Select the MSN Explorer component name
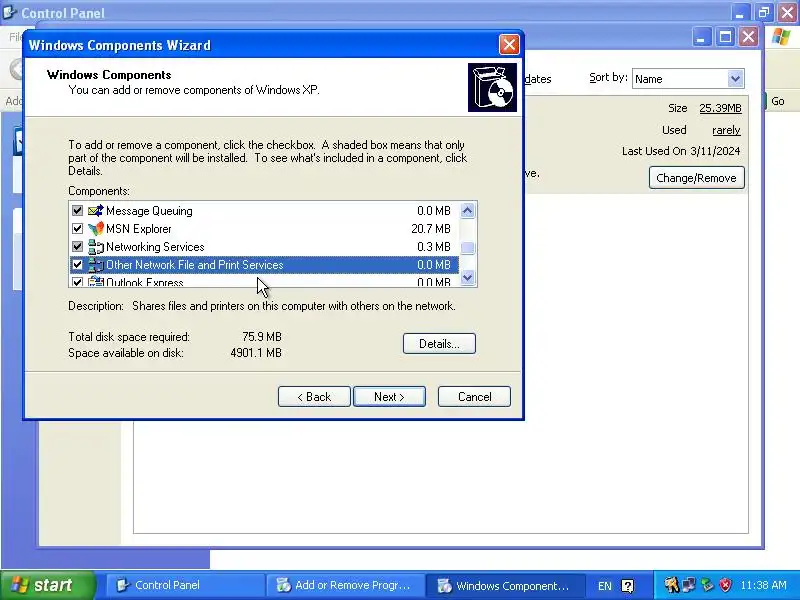Viewport: 800px width, 600px height. click(139, 229)
